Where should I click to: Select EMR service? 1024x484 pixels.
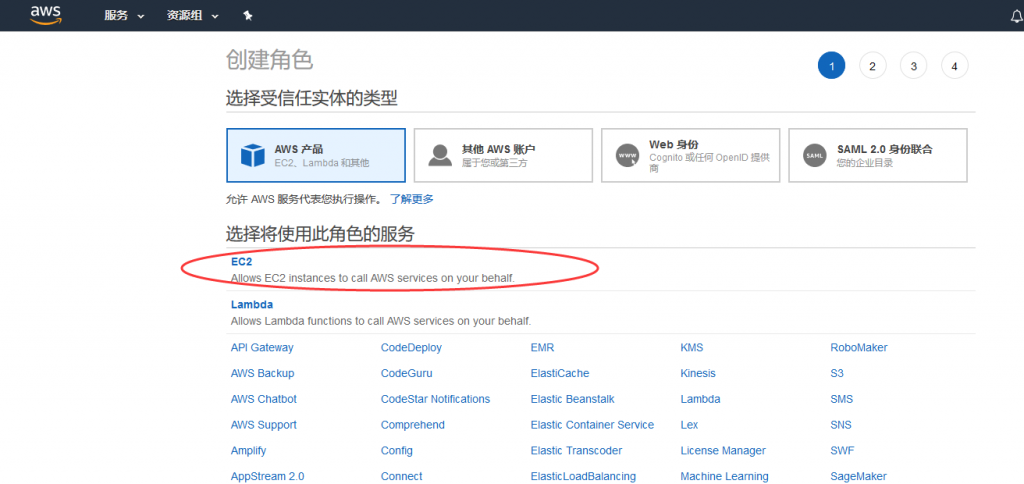(543, 347)
